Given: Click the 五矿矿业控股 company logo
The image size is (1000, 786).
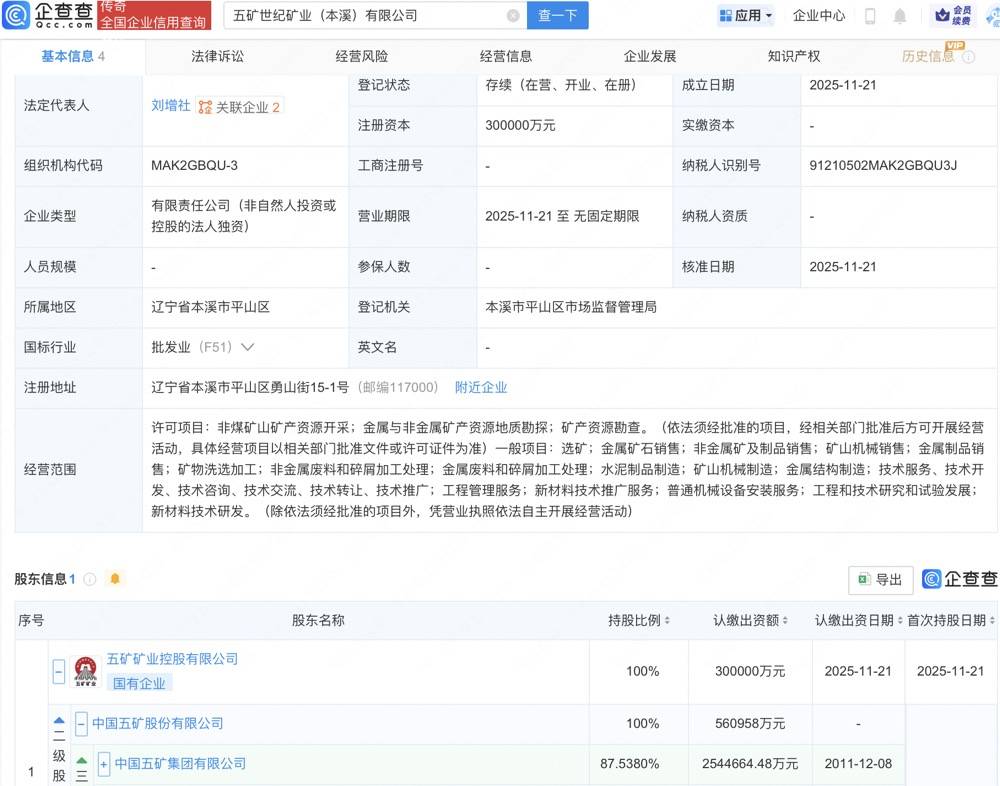Looking at the screenshot, I should click(x=86, y=671).
